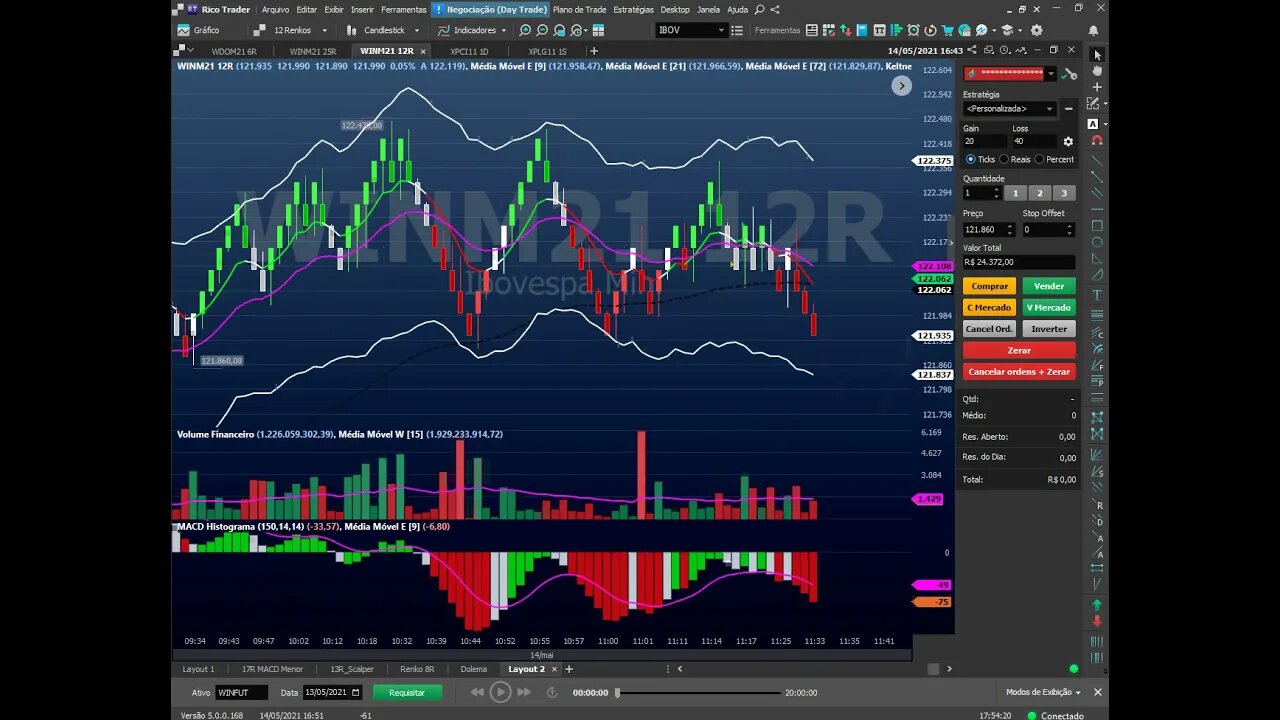Adjust Quantidade with its stepper arrows

tap(996, 193)
